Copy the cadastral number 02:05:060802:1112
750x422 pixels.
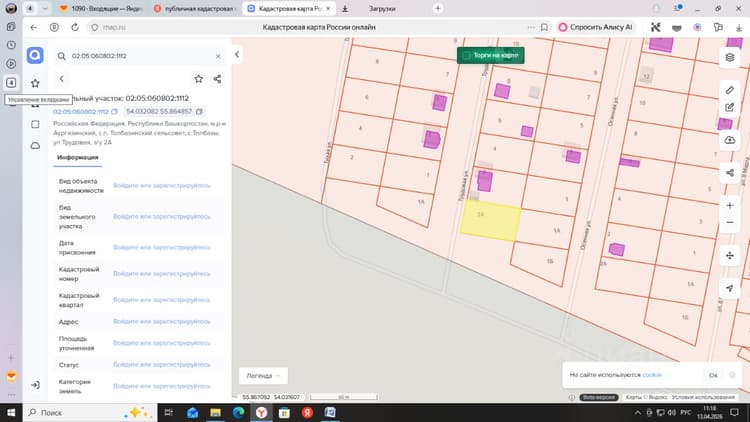(x=114, y=111)
